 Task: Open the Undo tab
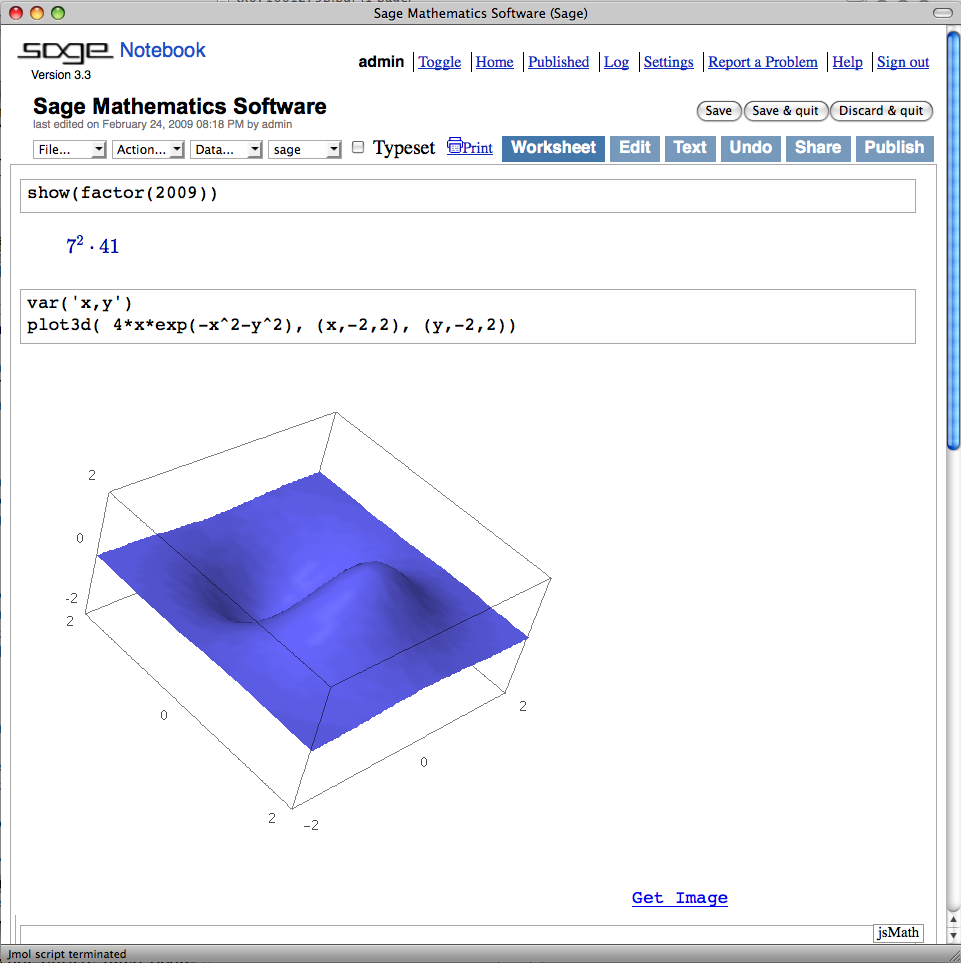coord(750,149)
